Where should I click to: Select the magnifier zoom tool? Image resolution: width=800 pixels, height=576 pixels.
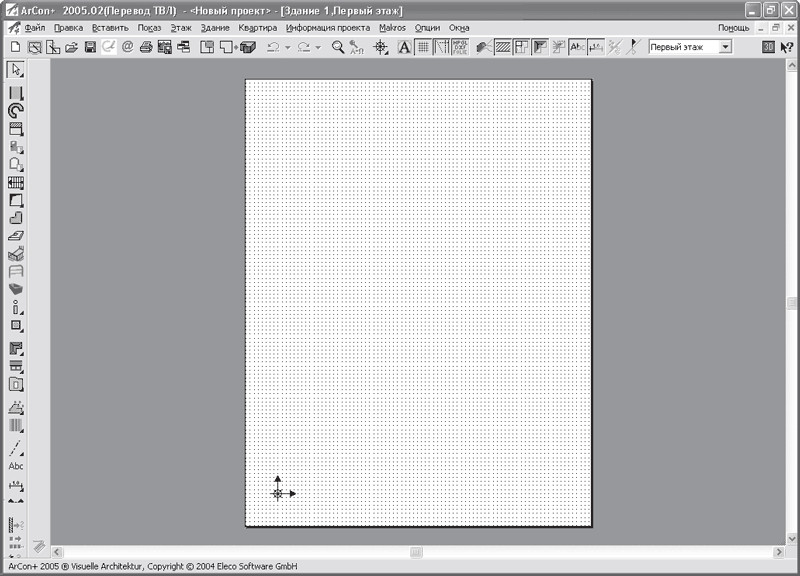tap(338, 47)
